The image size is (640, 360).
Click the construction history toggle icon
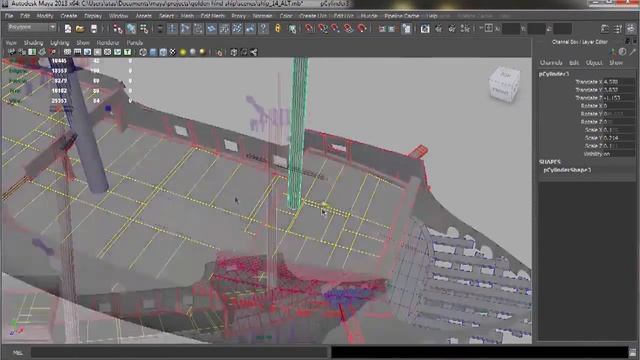click(x=407, y=29)
